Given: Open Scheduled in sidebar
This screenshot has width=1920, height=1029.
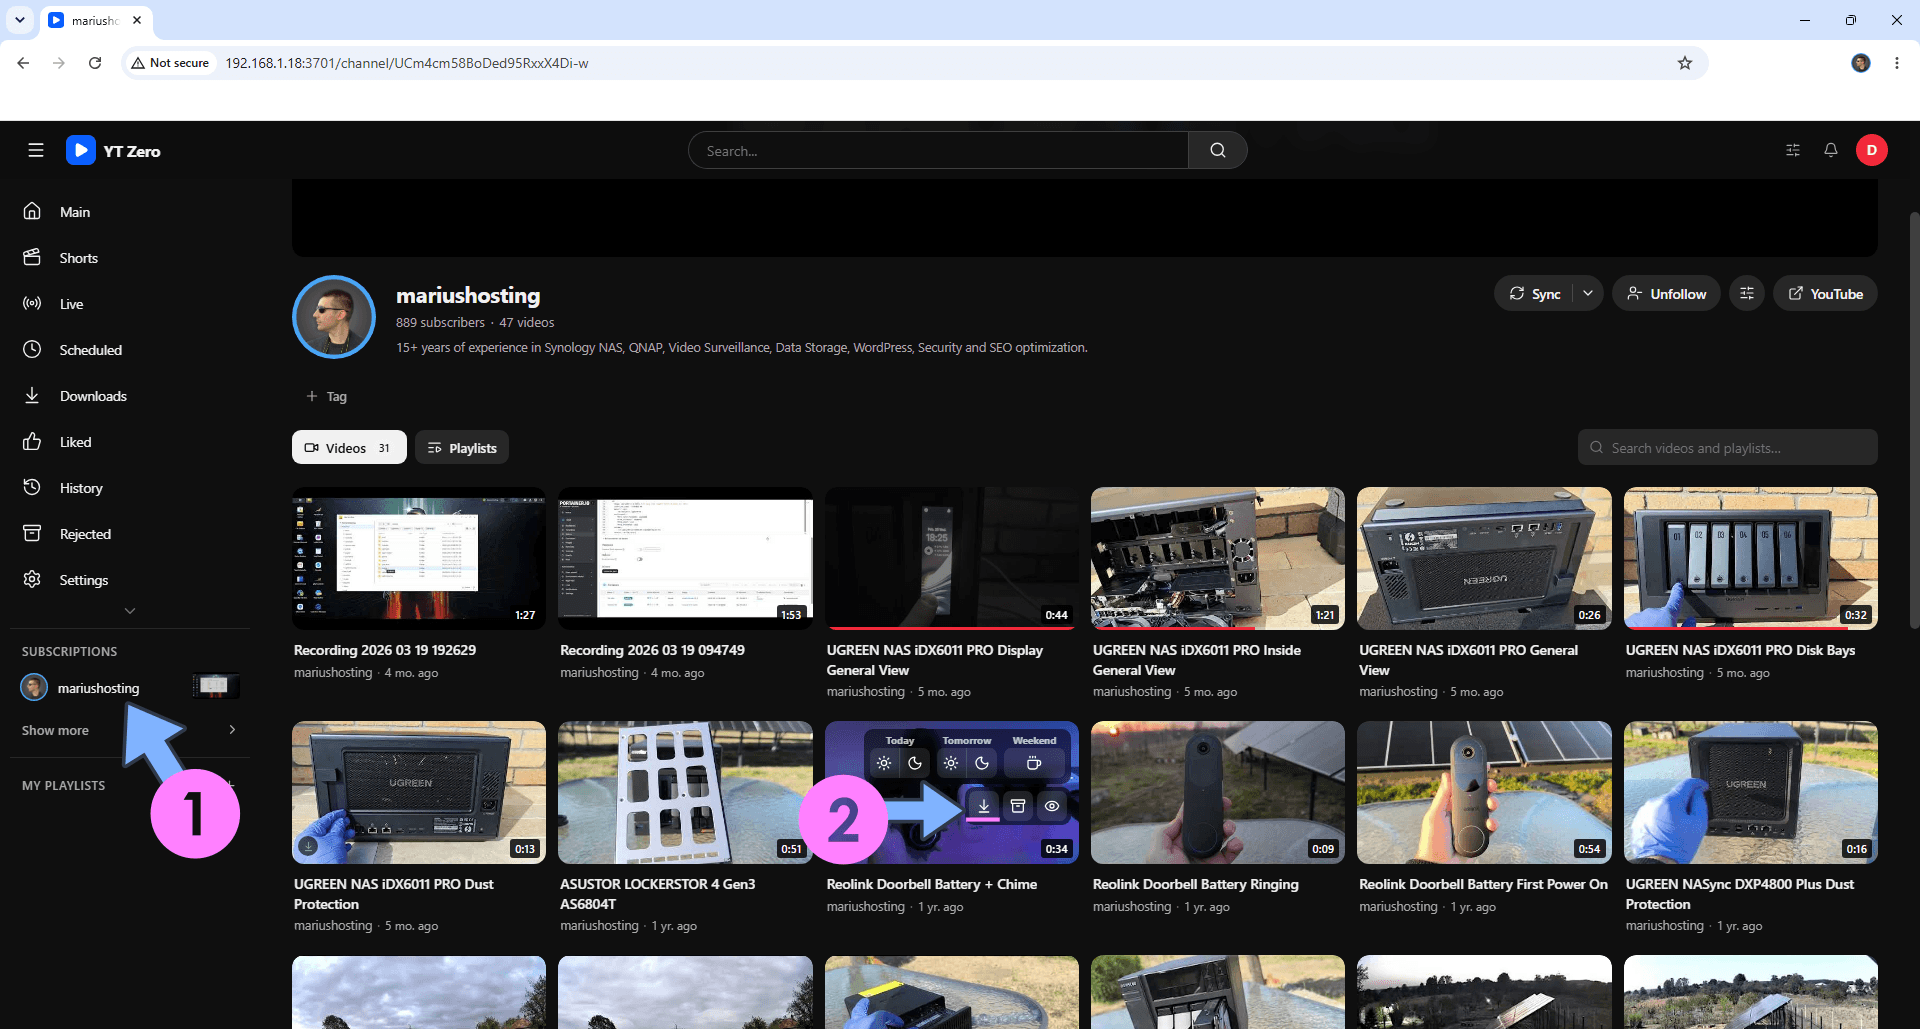Looking at the screenshot, I should pos(130,350).
